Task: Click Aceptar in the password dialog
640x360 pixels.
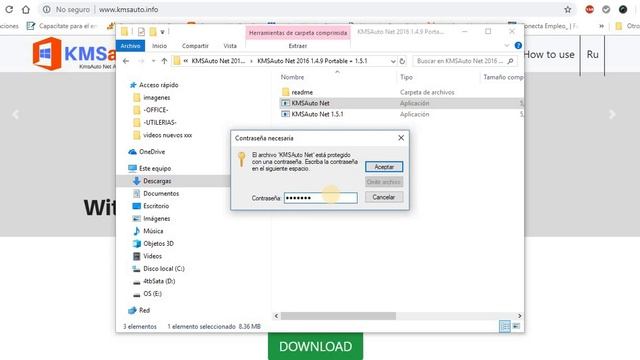Action: 384,167
